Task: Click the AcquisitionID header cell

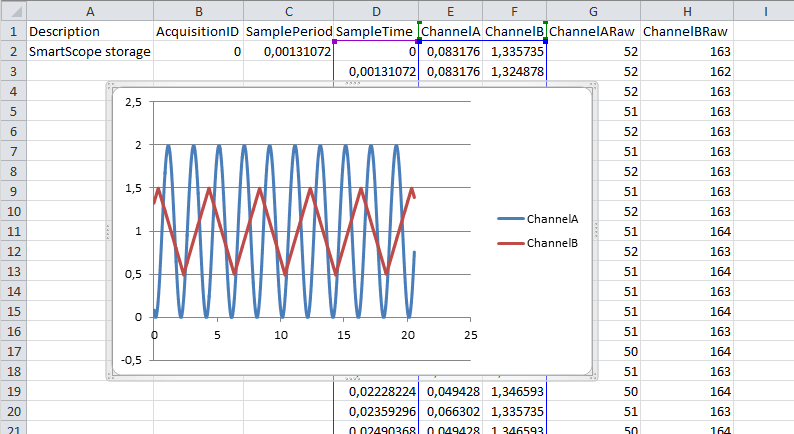Action: [198, 31]
